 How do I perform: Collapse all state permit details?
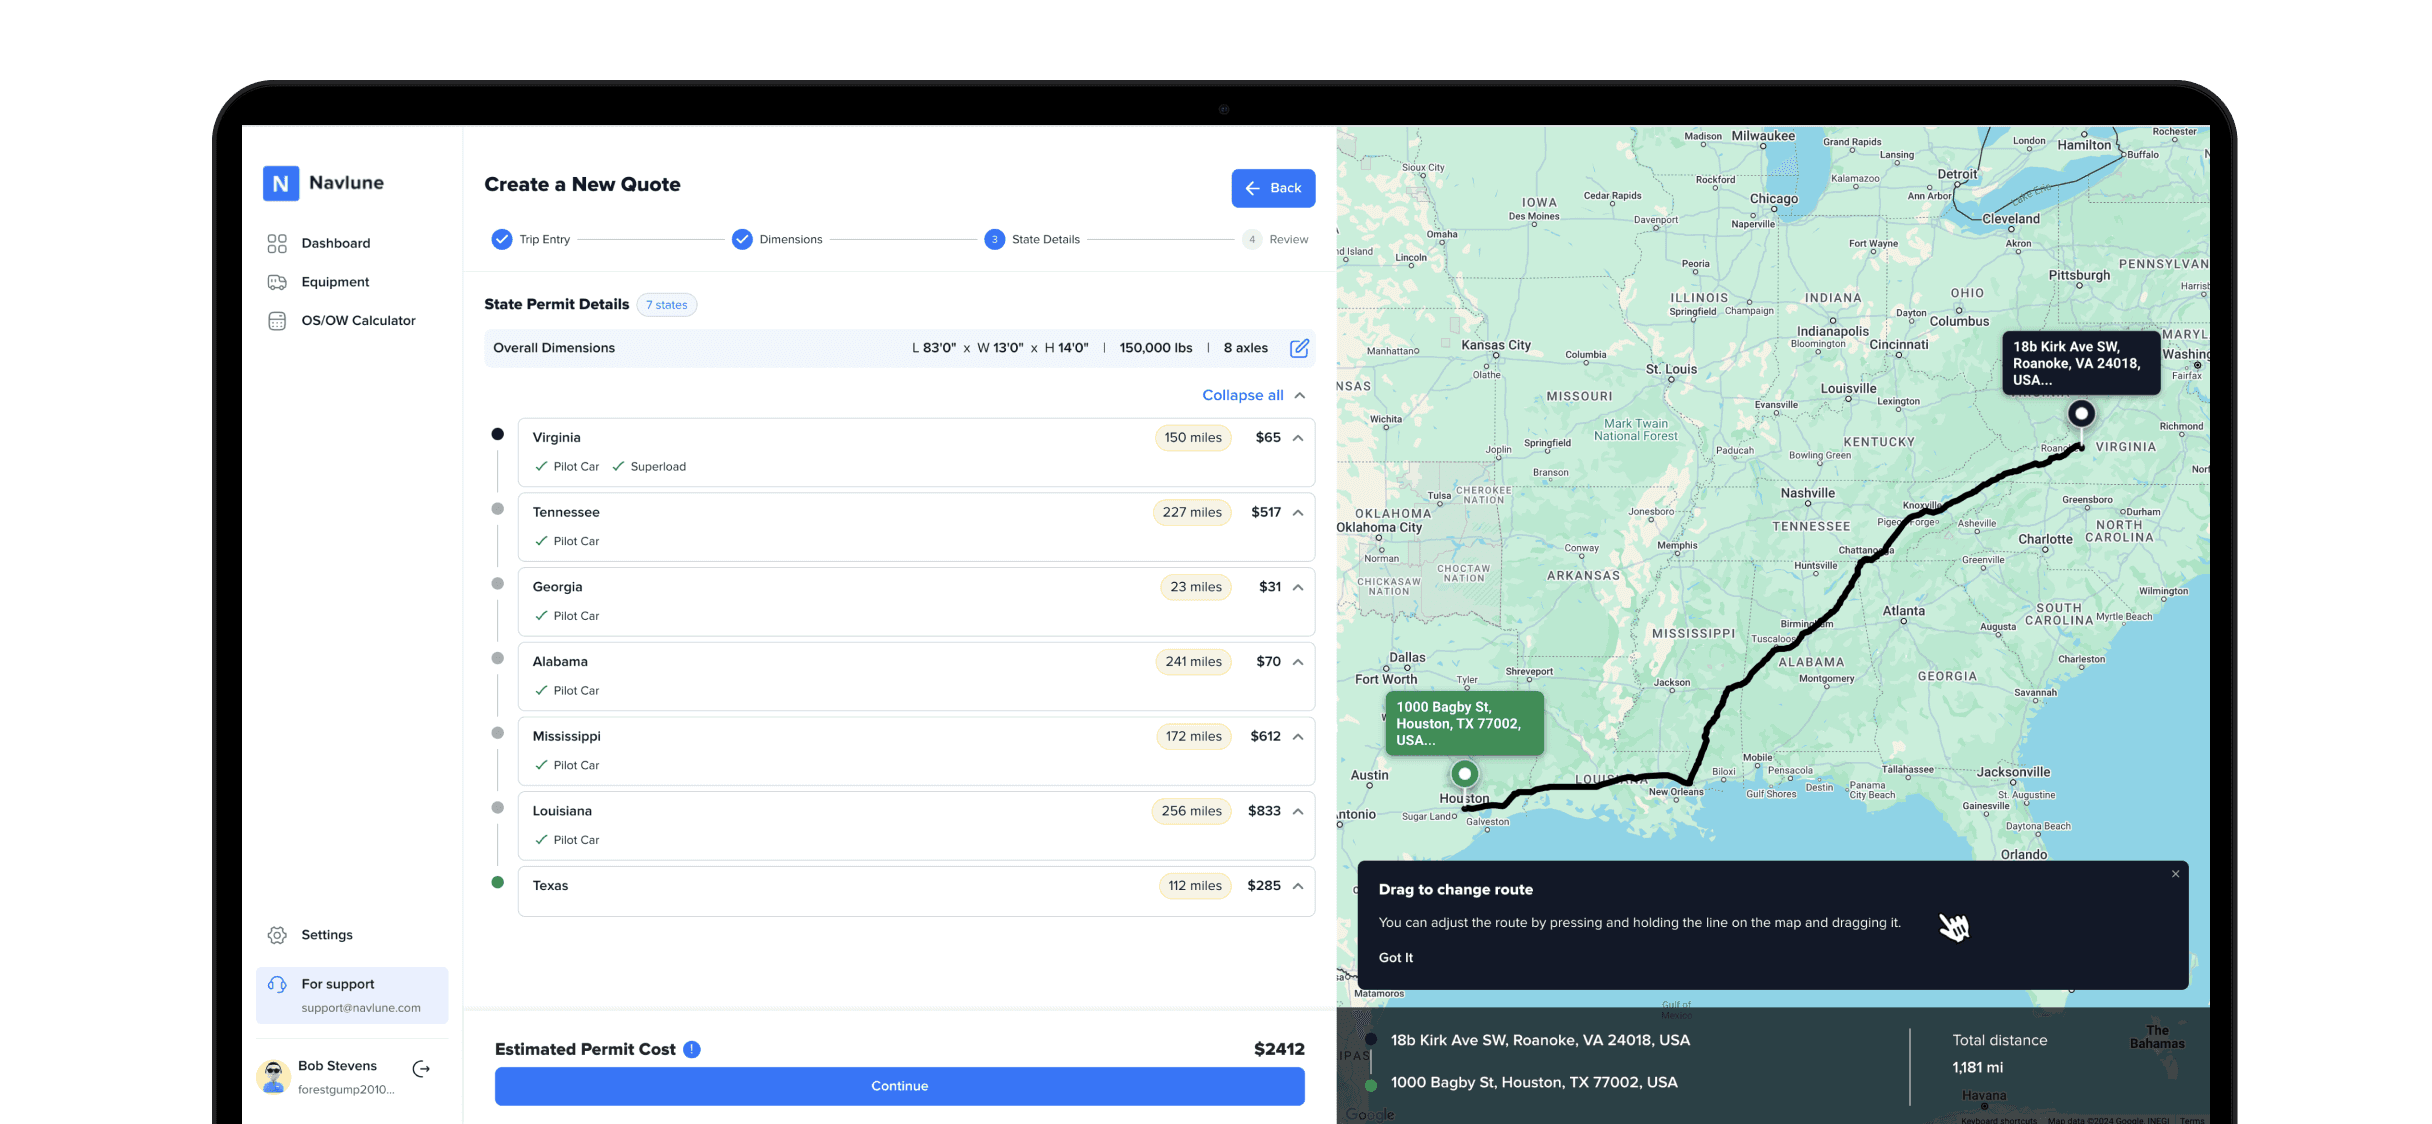[x=1242, y=395]
